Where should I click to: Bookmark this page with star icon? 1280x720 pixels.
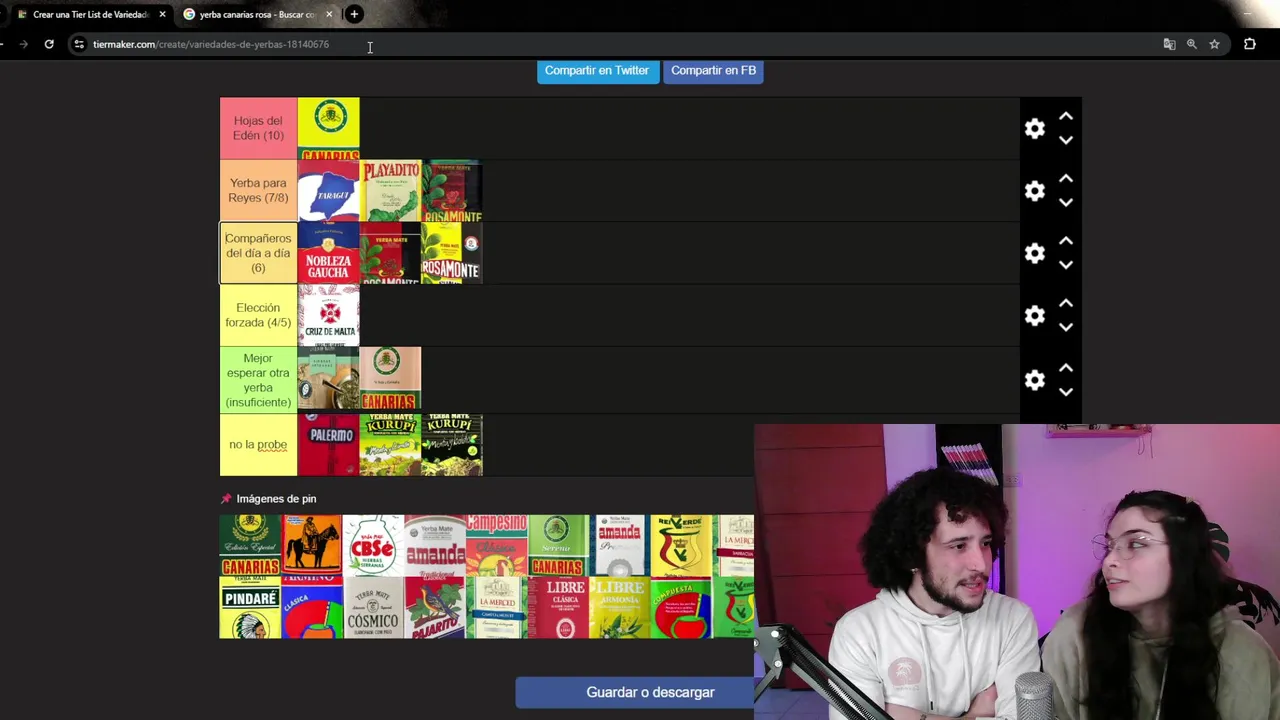coord(1214,44)
